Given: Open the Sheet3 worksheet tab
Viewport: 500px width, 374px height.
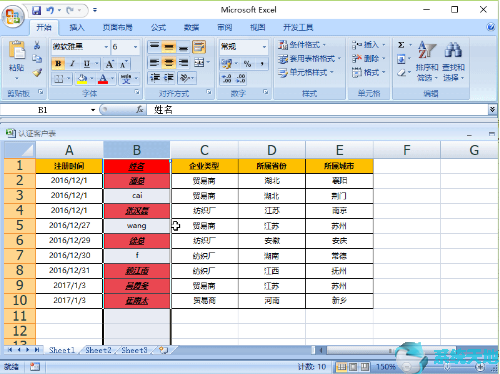Looking at the screenshot, I should tap(134, 350).
